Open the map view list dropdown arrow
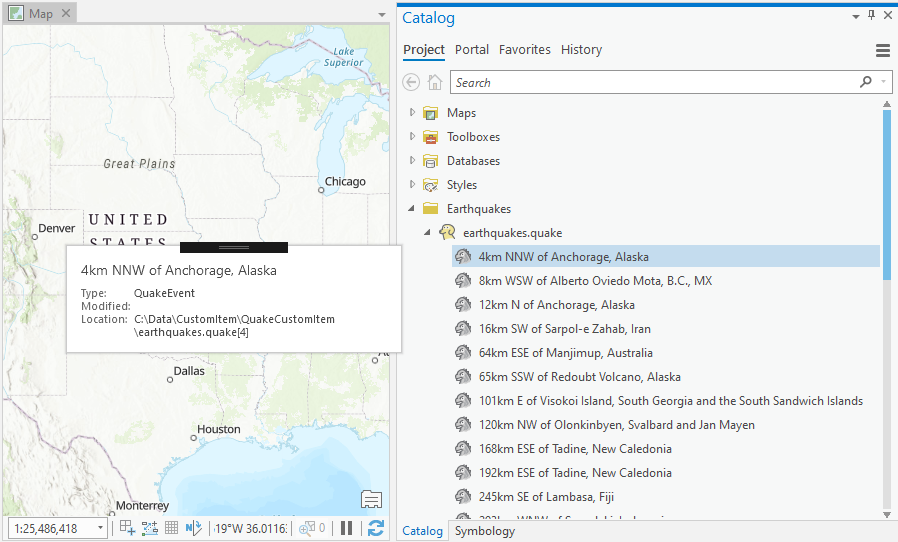898x542 pixels. (382, 15)
